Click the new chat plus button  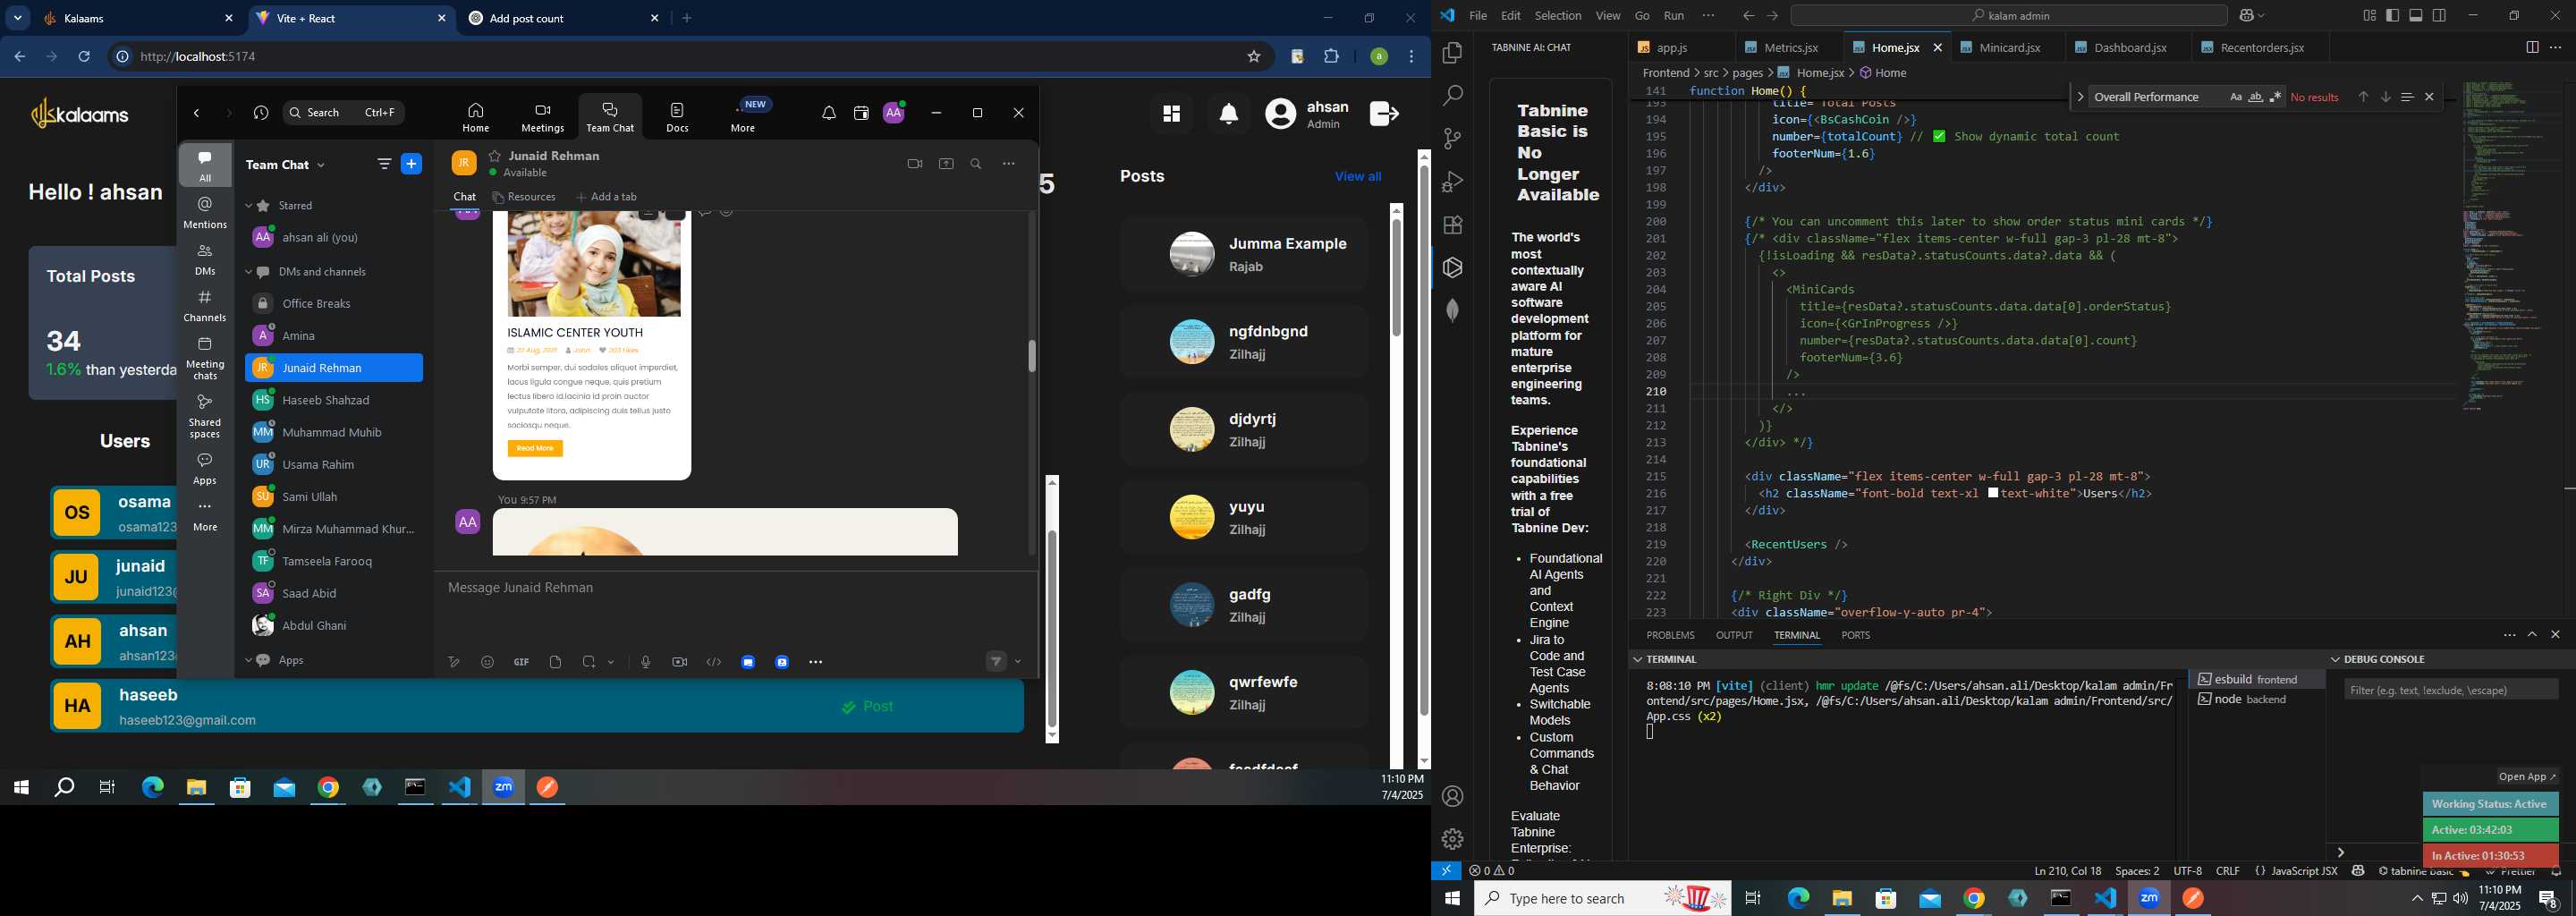411,164
